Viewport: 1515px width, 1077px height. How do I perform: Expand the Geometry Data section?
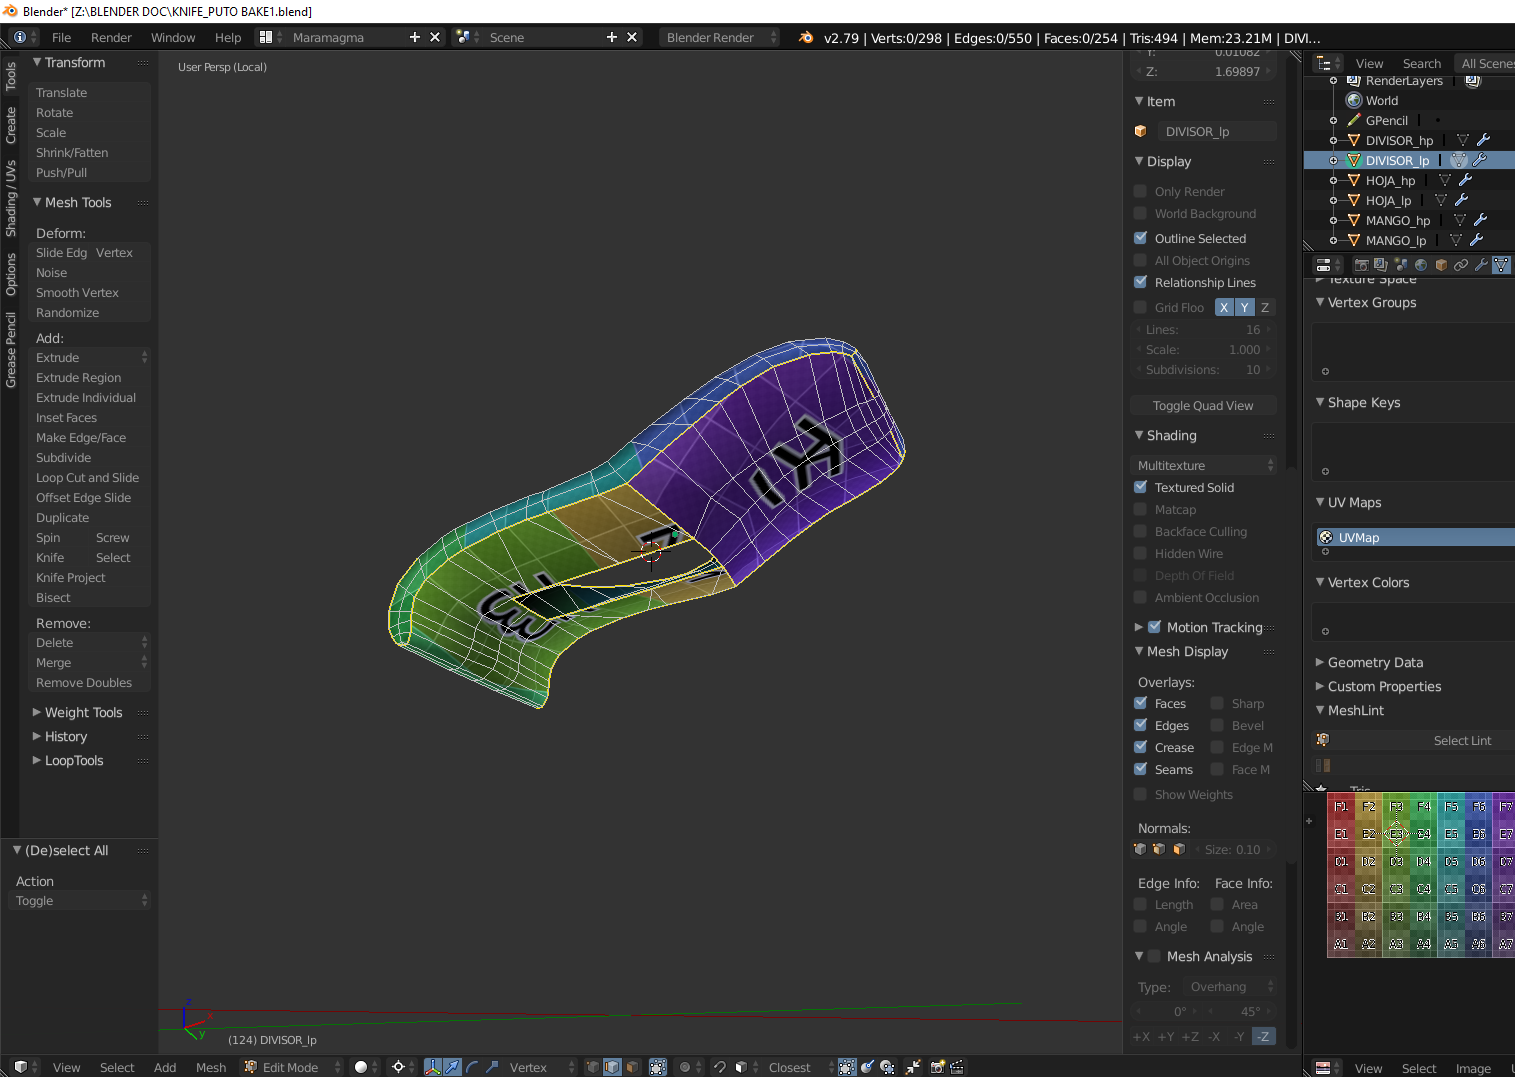(1374, 662)
